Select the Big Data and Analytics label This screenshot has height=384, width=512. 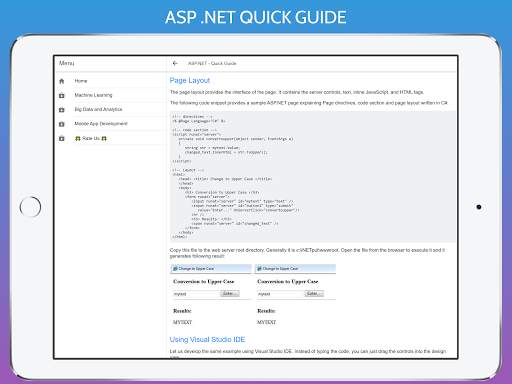click(x=98, y=109)
